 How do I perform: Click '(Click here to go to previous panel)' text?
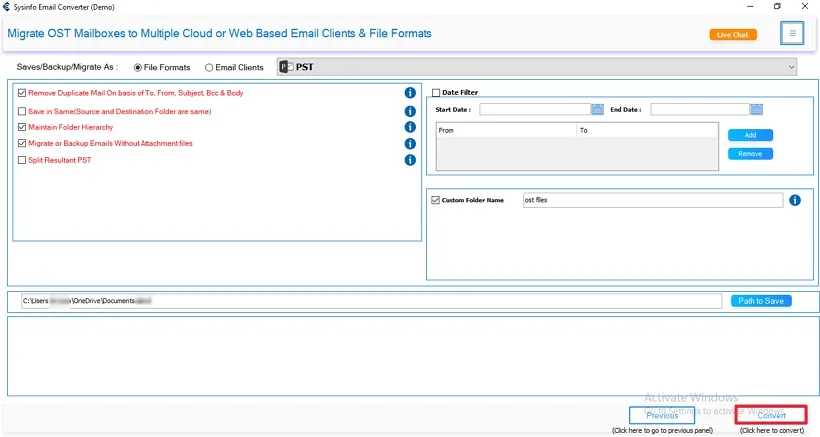point(662,431)
